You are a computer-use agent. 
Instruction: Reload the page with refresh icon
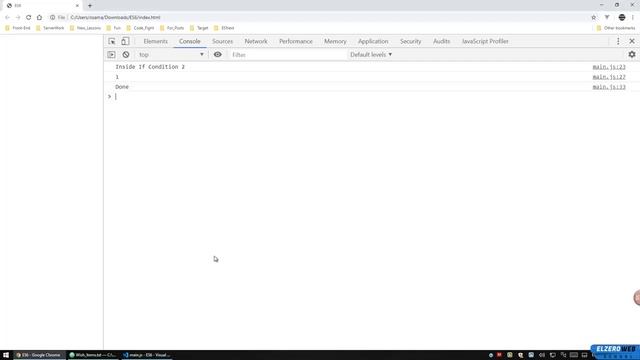pos(29,17)
